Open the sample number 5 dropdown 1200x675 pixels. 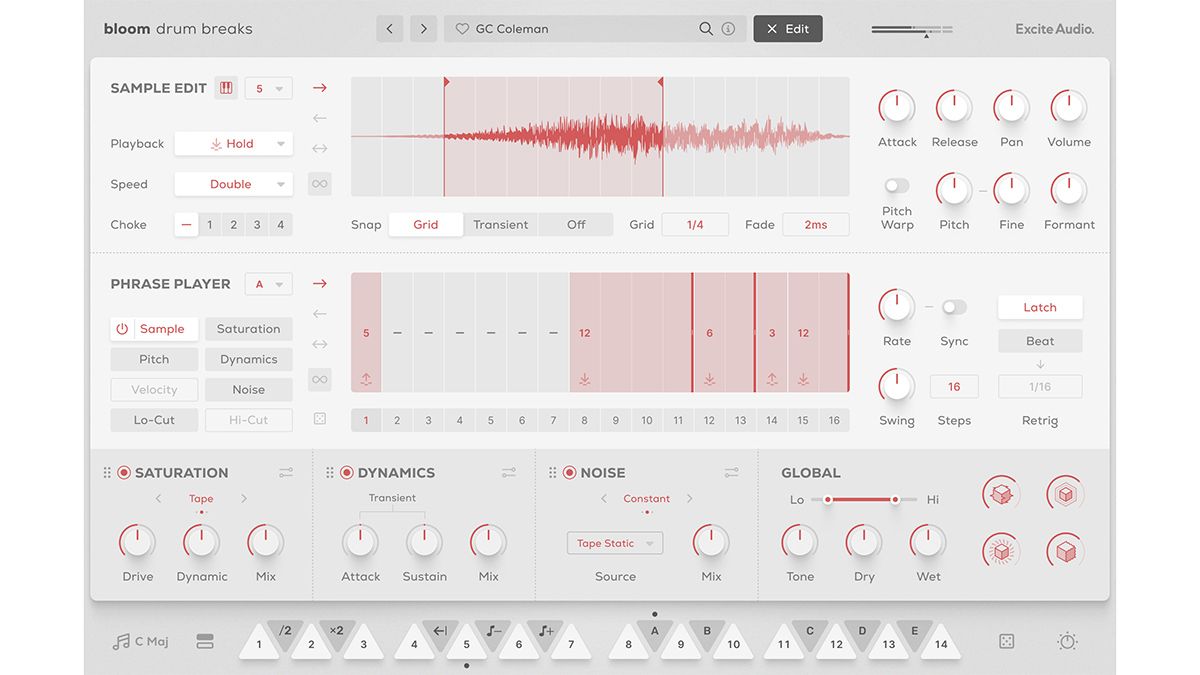269,88
